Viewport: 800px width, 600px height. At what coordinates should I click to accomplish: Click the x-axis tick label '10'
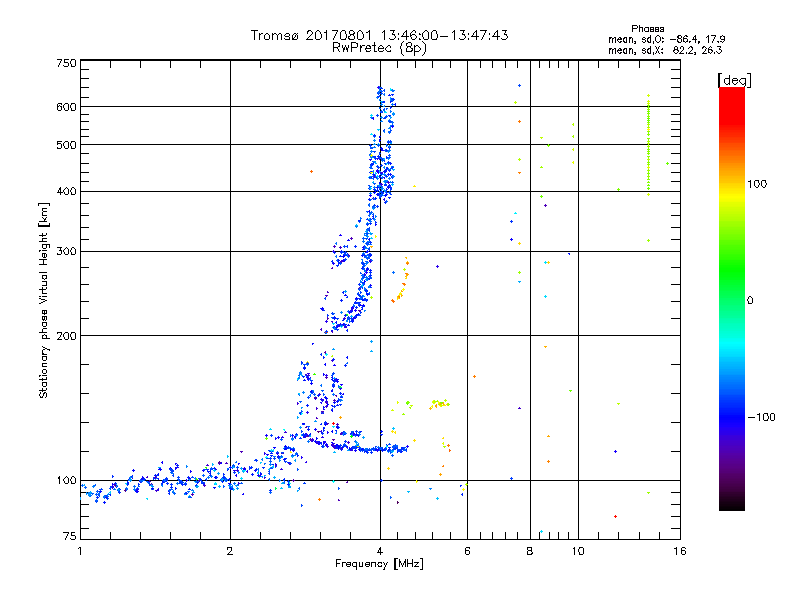[x=578, y=551]
